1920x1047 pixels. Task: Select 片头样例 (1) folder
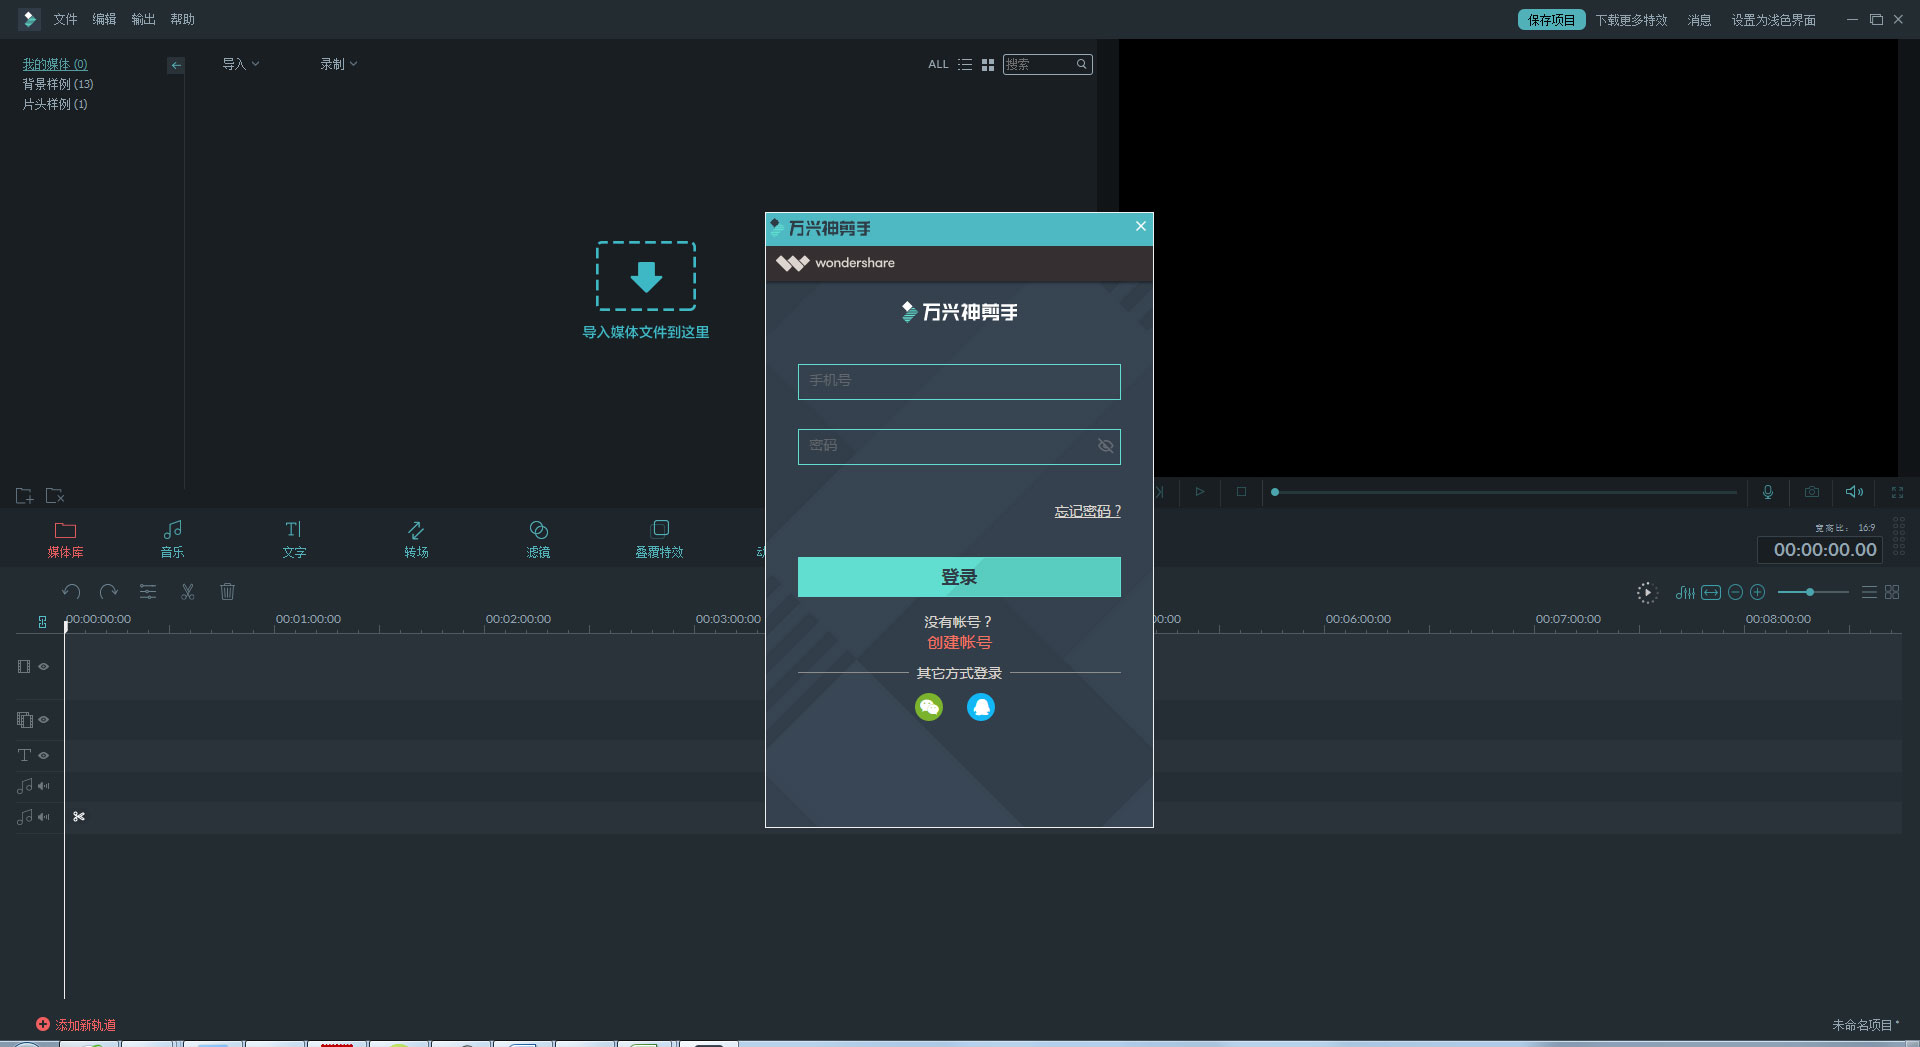[x=55, y=104]
